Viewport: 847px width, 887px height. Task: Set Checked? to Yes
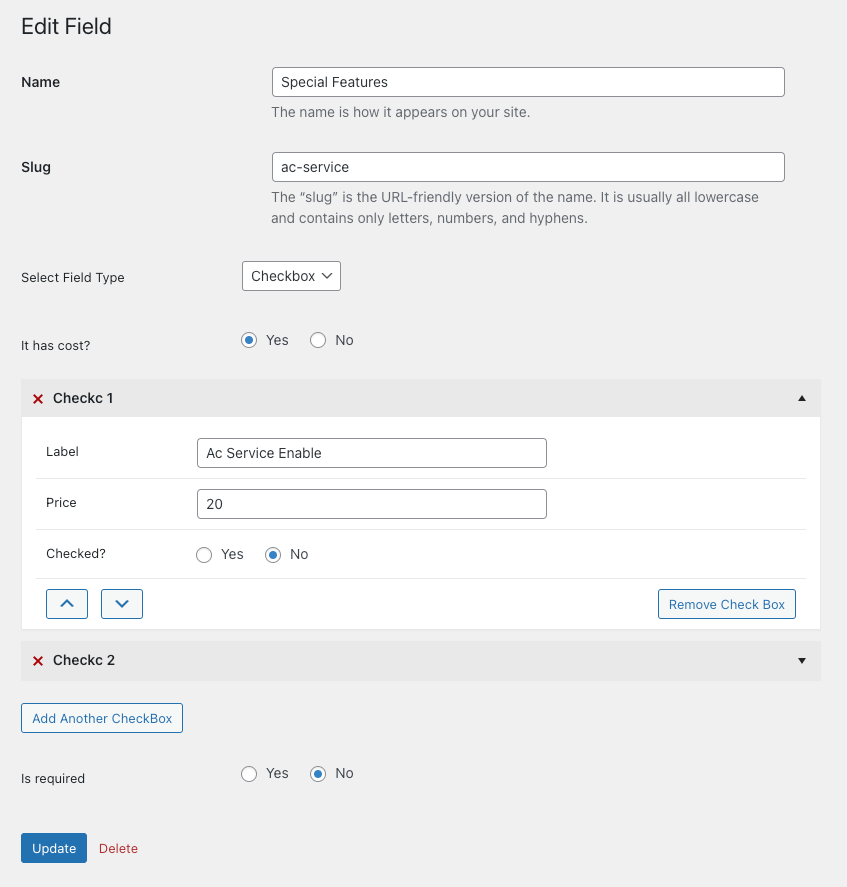204,554
